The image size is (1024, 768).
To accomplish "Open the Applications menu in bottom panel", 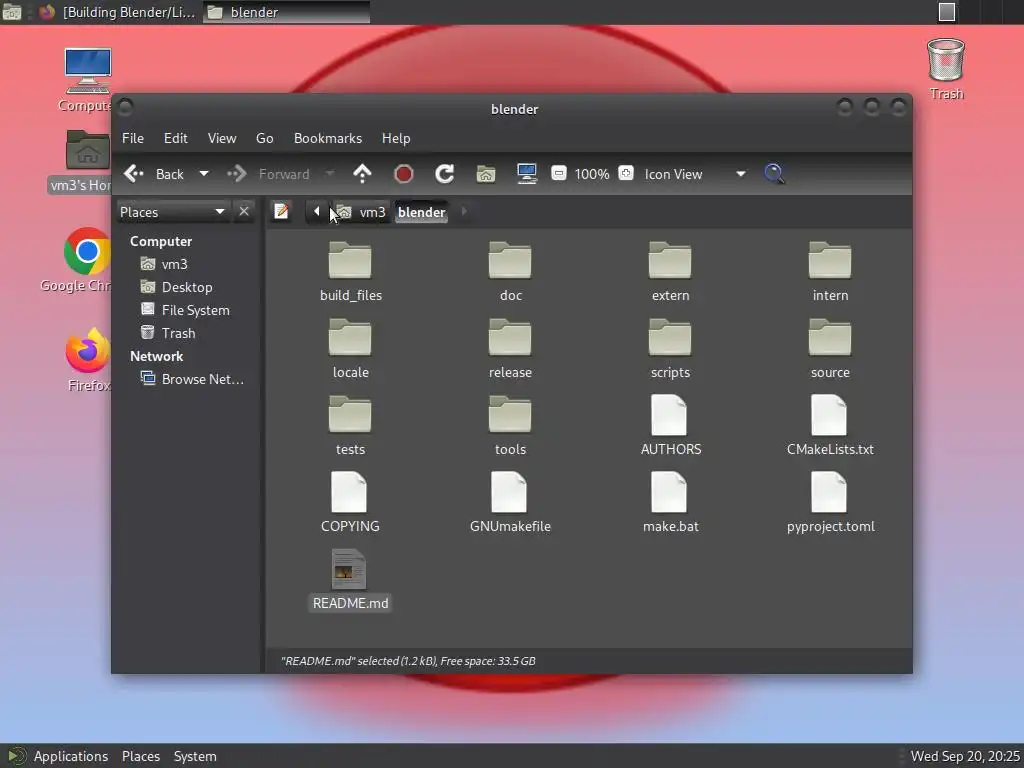I will click(x=71, y=756).
